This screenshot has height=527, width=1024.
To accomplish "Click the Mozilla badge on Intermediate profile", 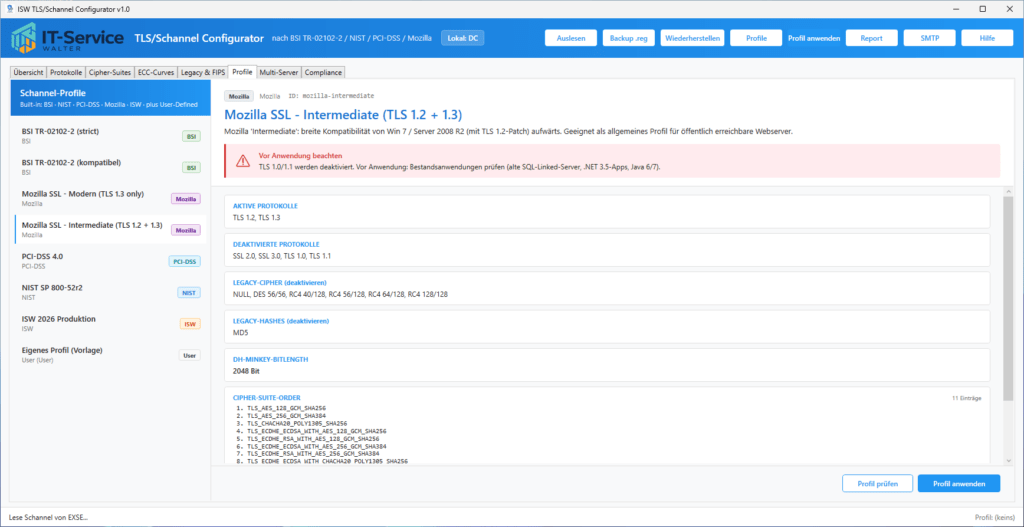I will tap(186, 230).
